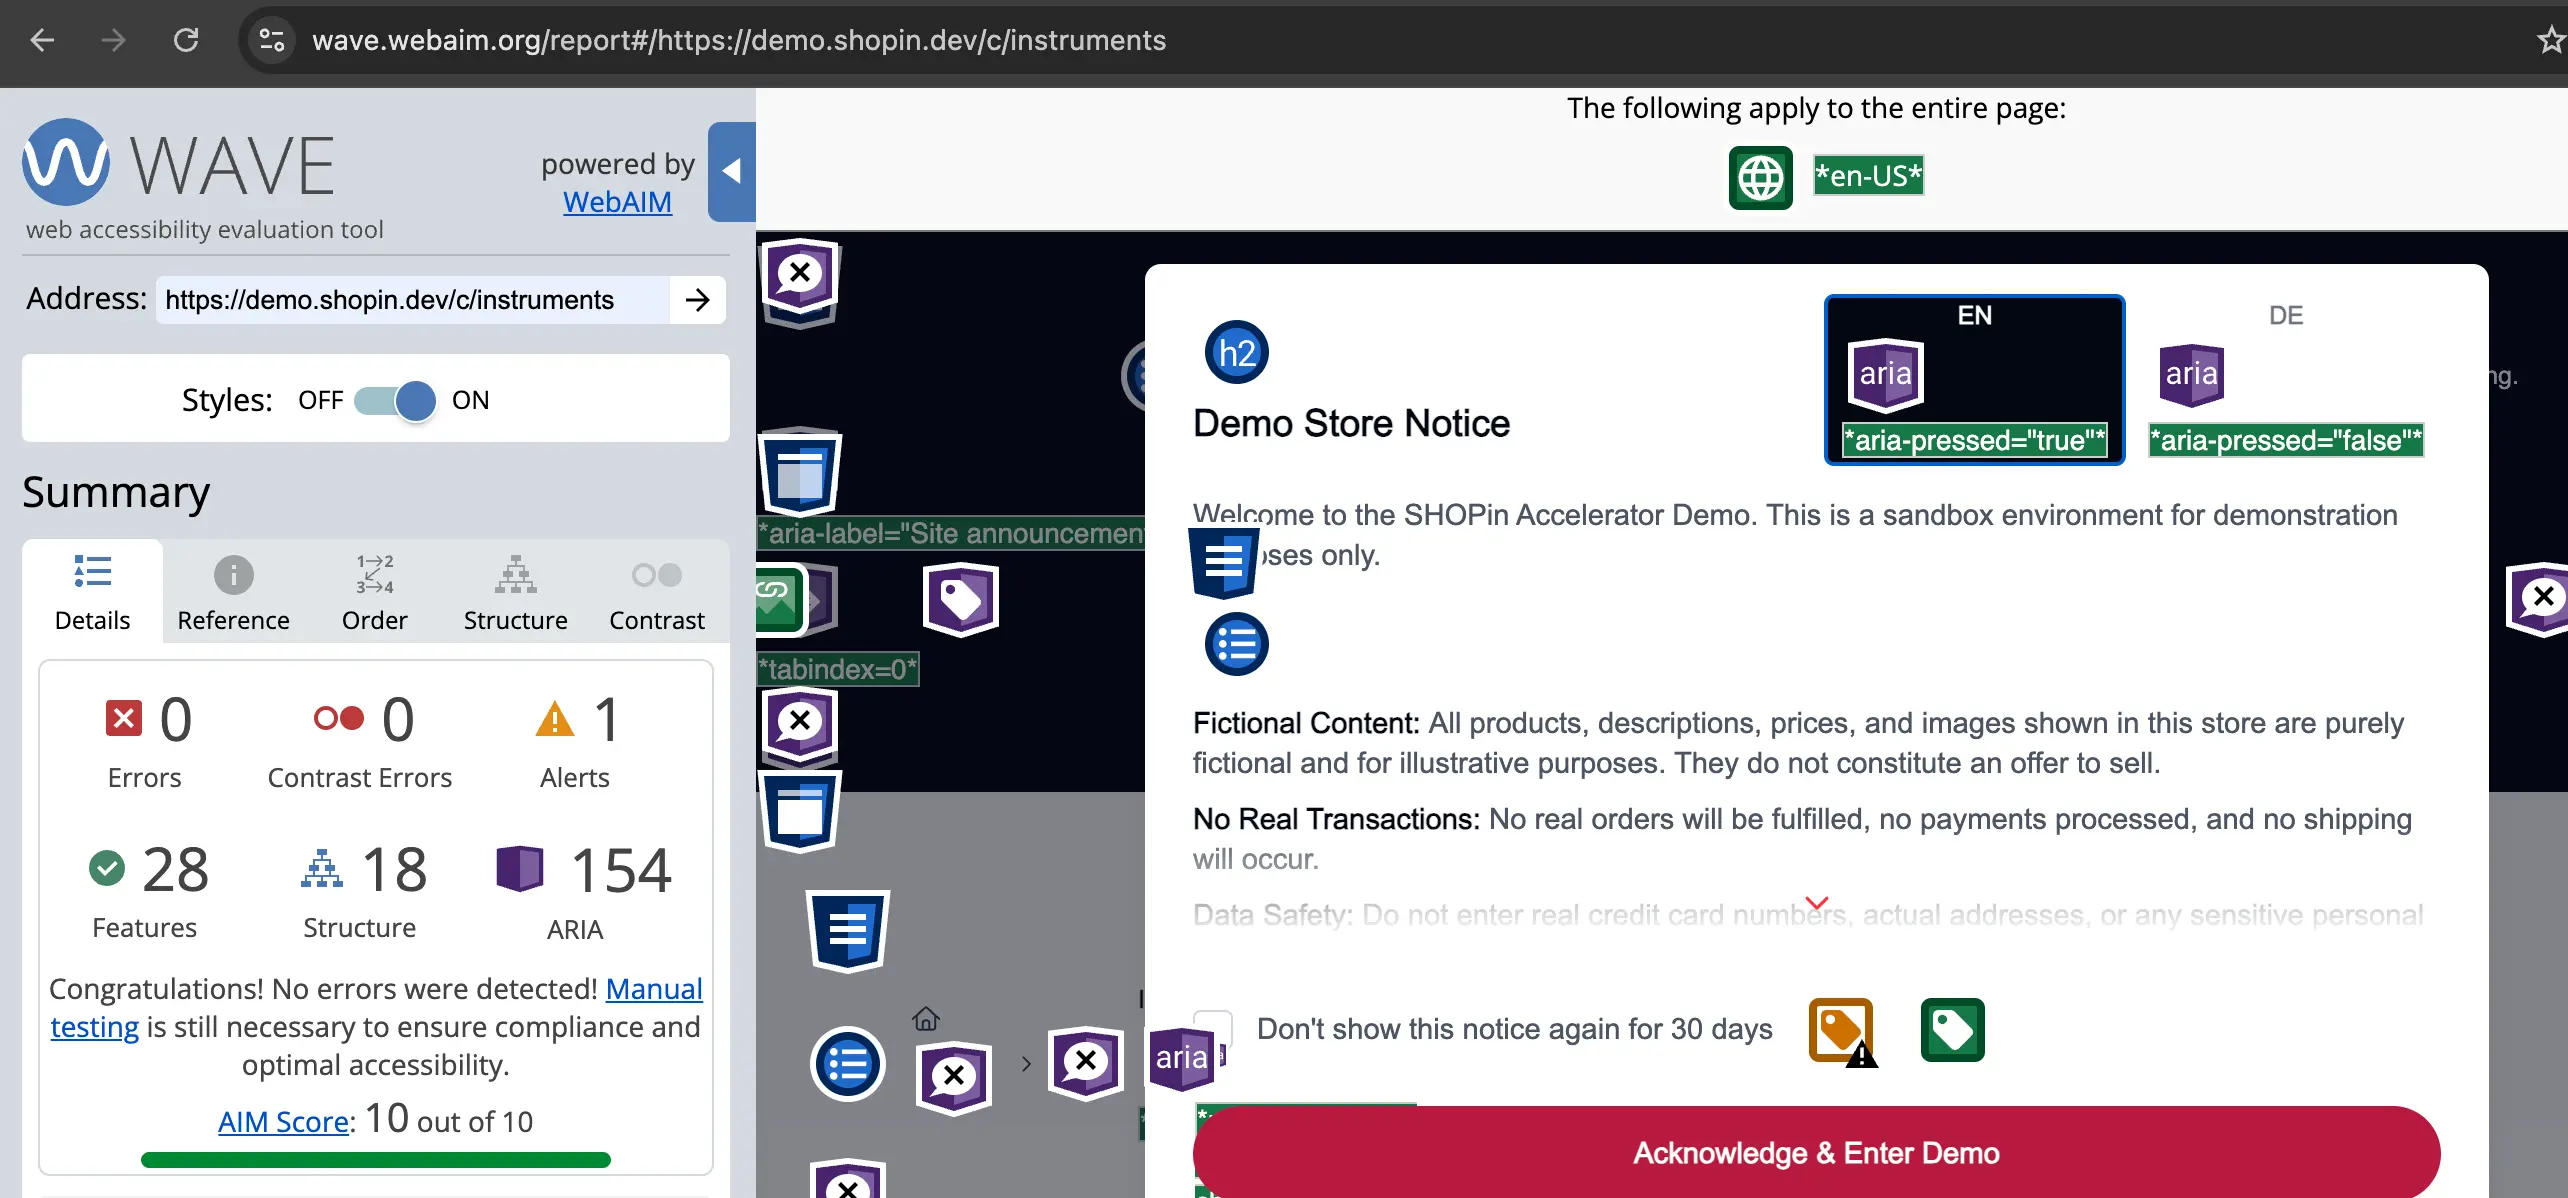Switch to the Order tab
The image size is (2568, 1198).
pos(375,592)
